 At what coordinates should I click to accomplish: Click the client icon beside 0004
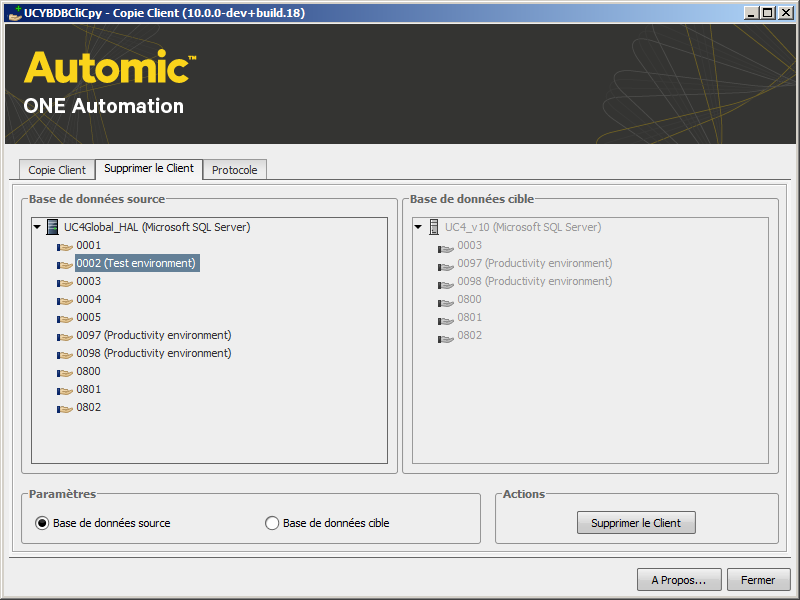64,301
